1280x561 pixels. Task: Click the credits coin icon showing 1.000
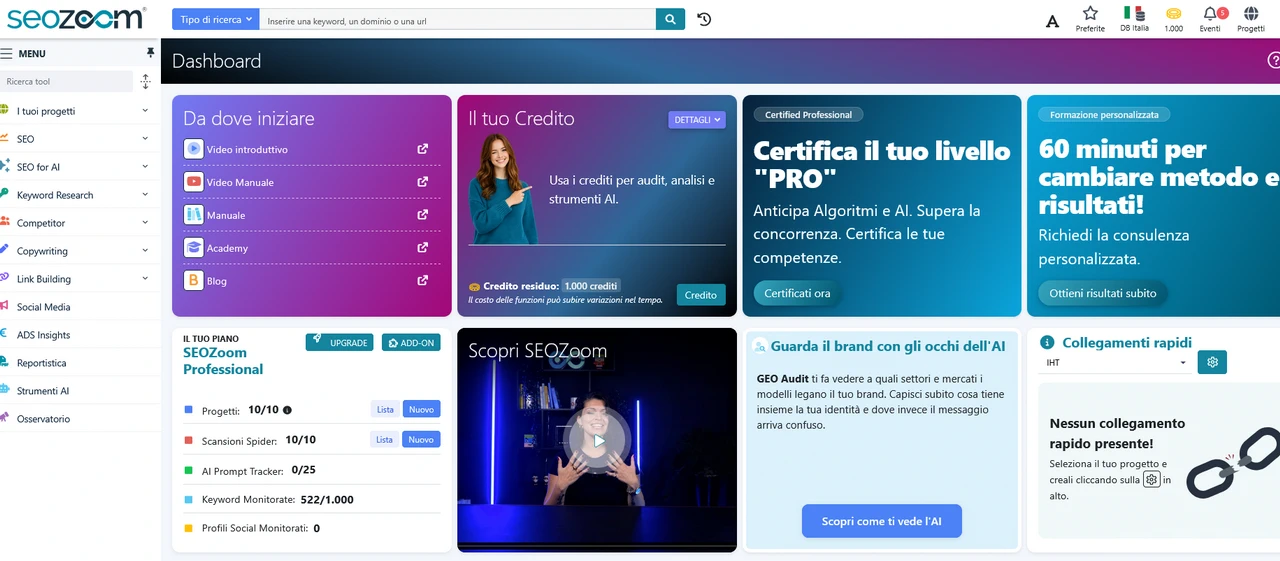(x=1174, y=14)
